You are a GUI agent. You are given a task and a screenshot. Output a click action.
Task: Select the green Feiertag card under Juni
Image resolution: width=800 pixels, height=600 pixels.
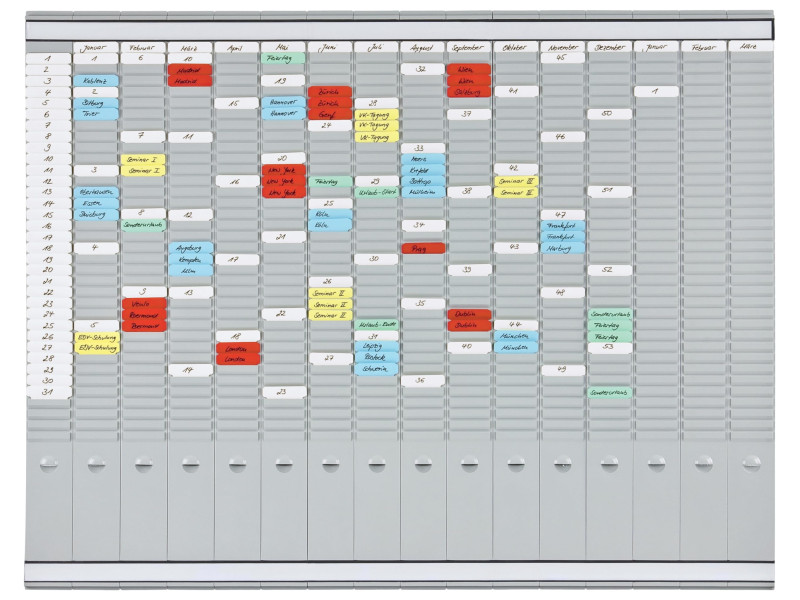pos(330,181)
